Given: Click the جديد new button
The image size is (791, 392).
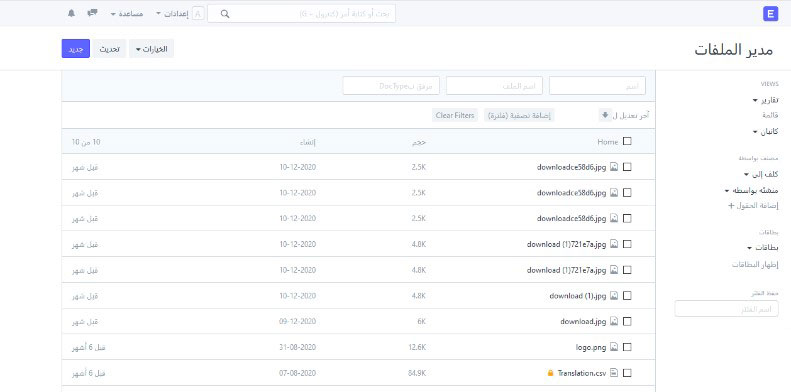Looking at the screenshot, I should pos(76,49).
